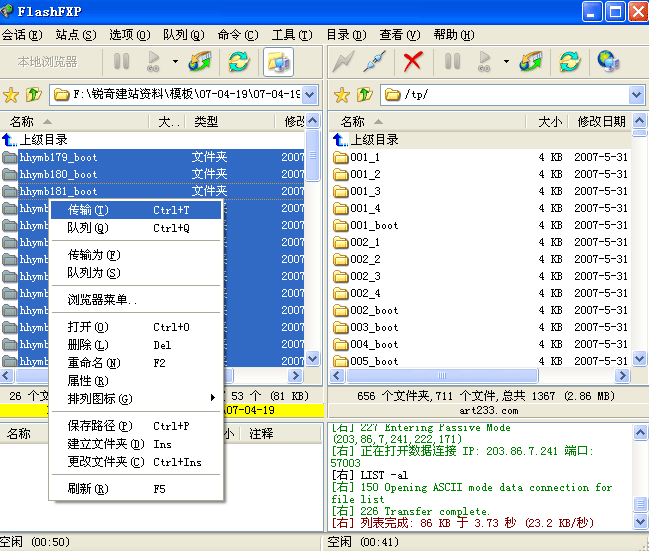Choose 队列为(S) in the context menu
The width and height of the screenshot is (649, 551).
[136, 273]
